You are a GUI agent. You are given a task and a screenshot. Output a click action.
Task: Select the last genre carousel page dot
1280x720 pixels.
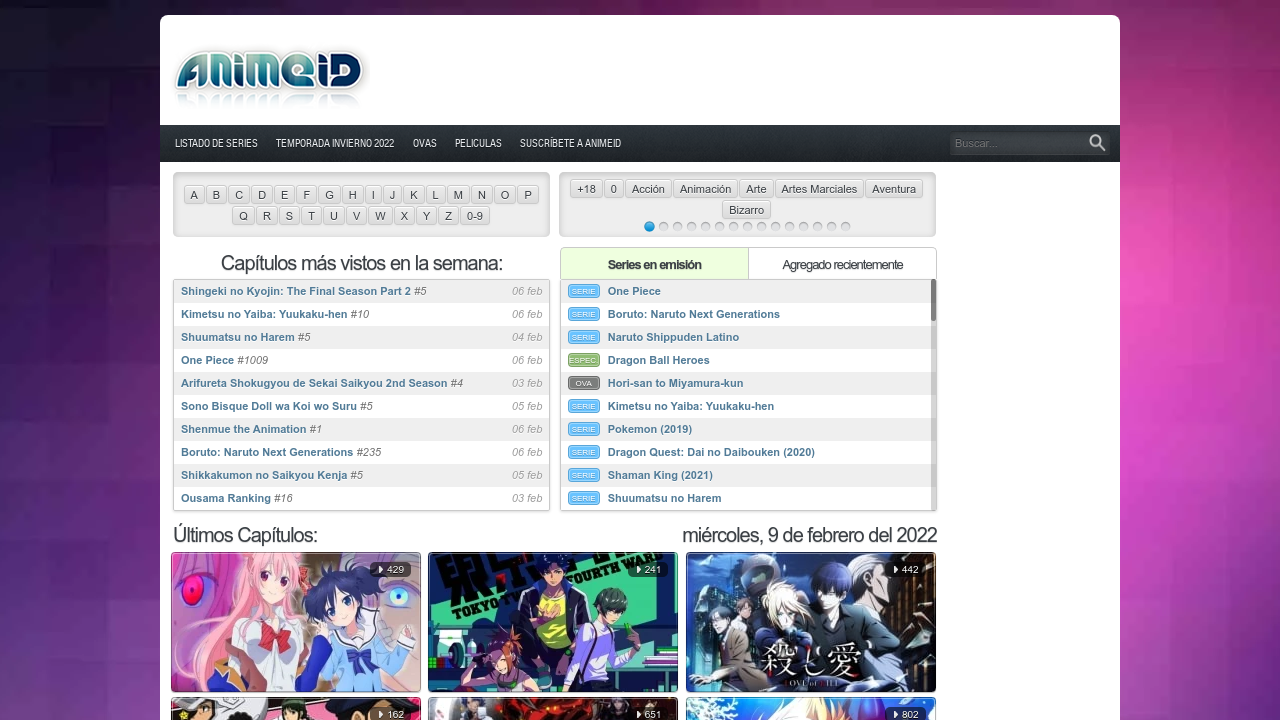click(846, 227)
